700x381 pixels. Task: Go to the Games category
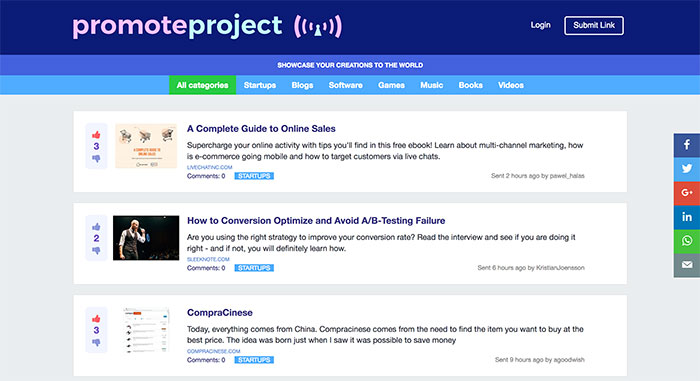pyautogui.click(x=391, y=85)
